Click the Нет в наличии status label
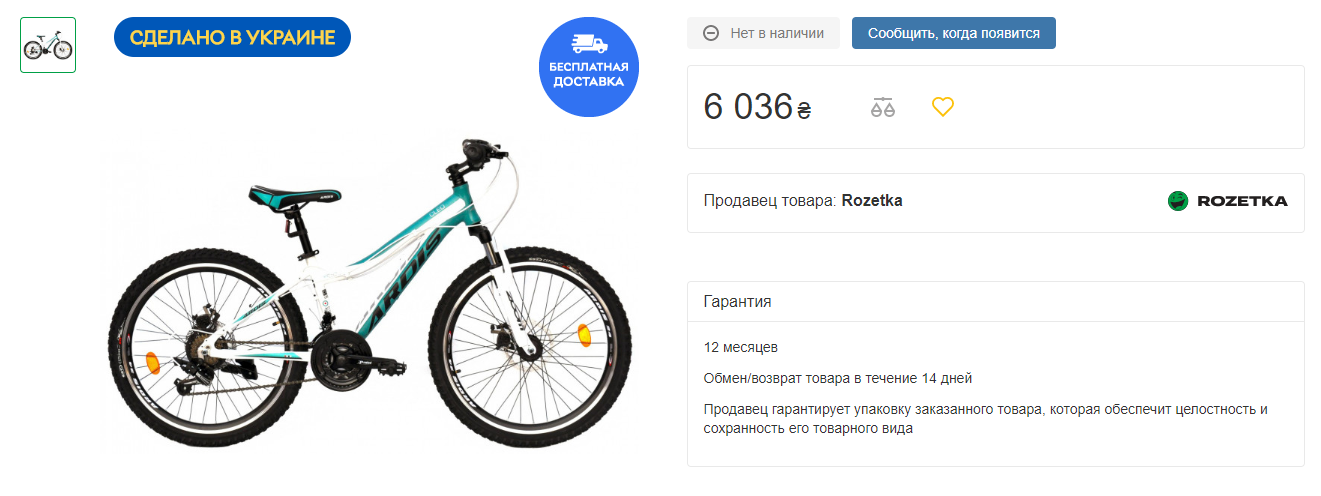This screenshot has width=1321, height=496. point(777,33)
